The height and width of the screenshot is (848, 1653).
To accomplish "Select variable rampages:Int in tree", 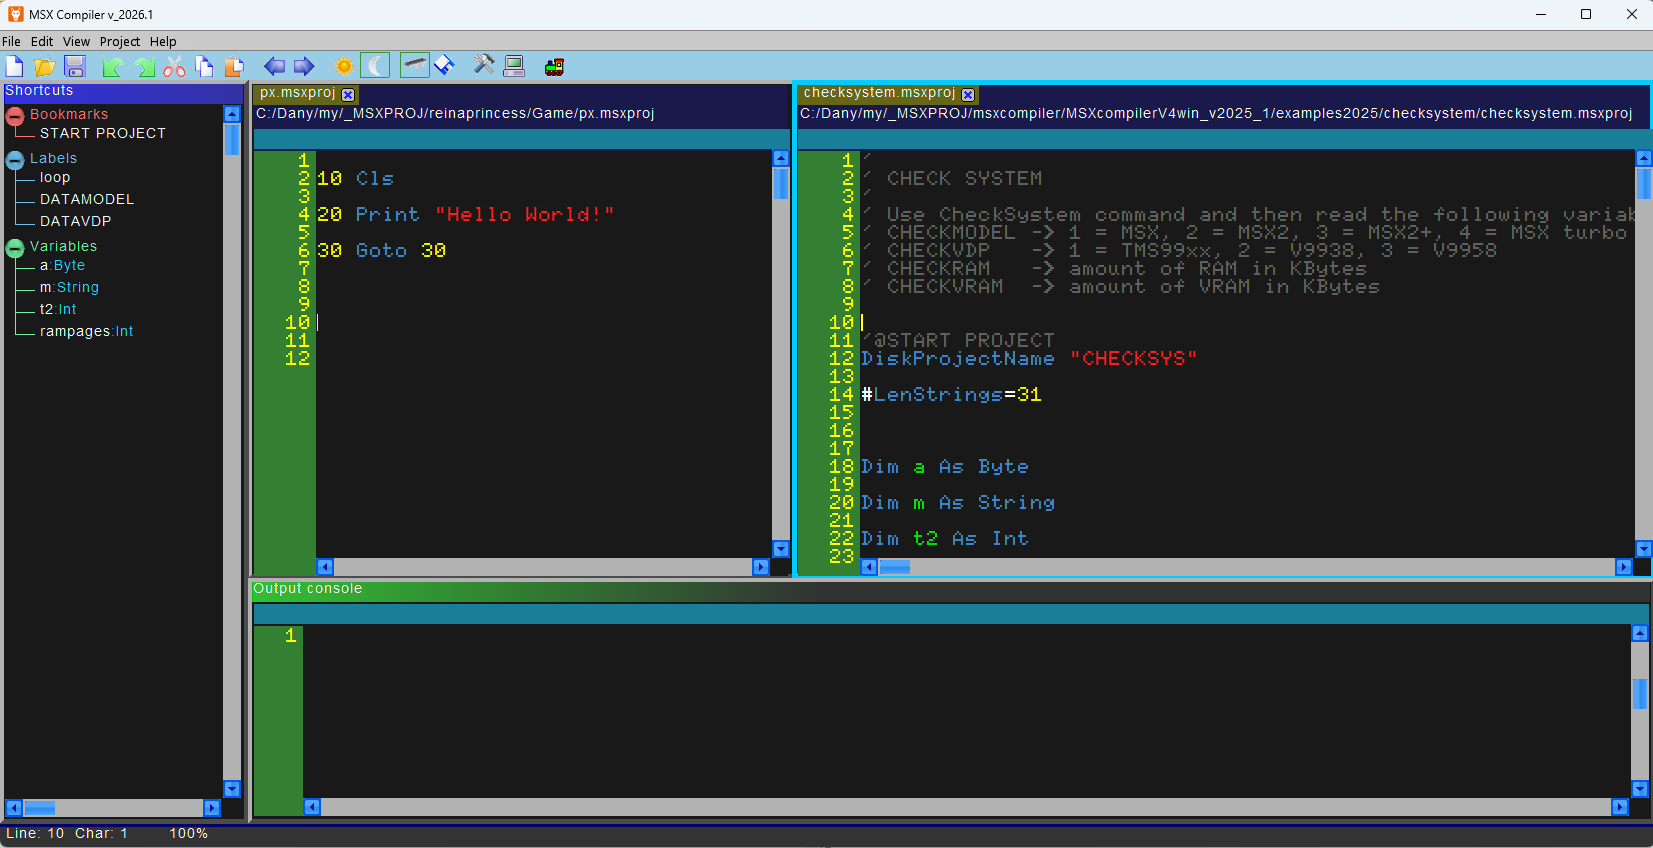I will point(86,331).
